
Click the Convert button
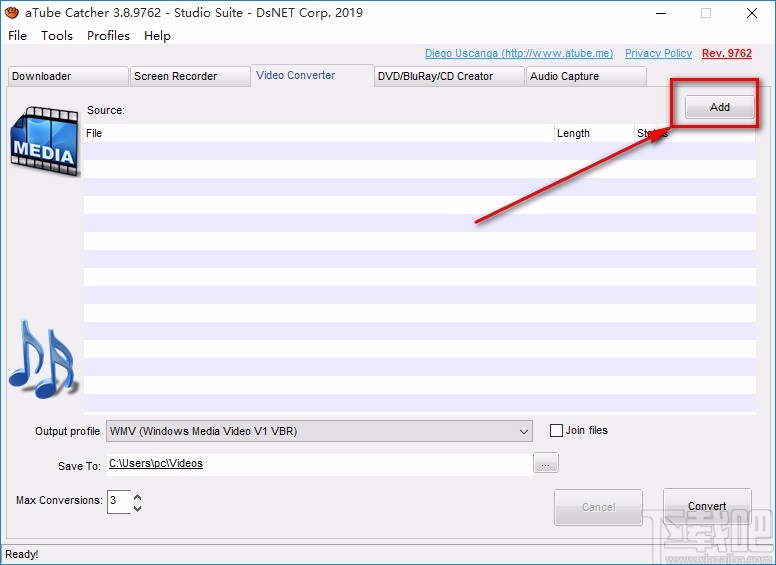click(707, 506)
